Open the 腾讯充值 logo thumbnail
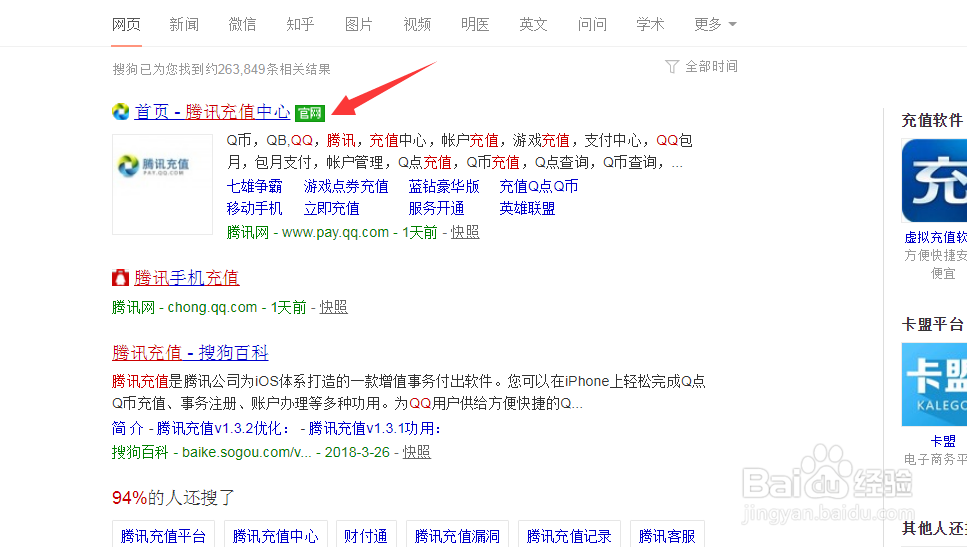 pyautogui.click(x=162, y=184)
